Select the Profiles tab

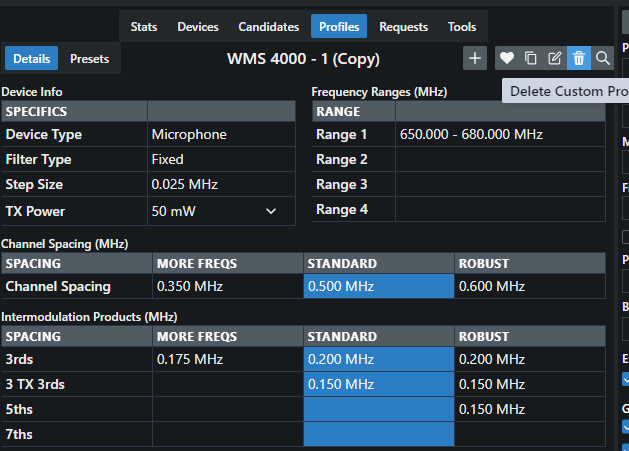pyautogui.click(x=339, y=26)
